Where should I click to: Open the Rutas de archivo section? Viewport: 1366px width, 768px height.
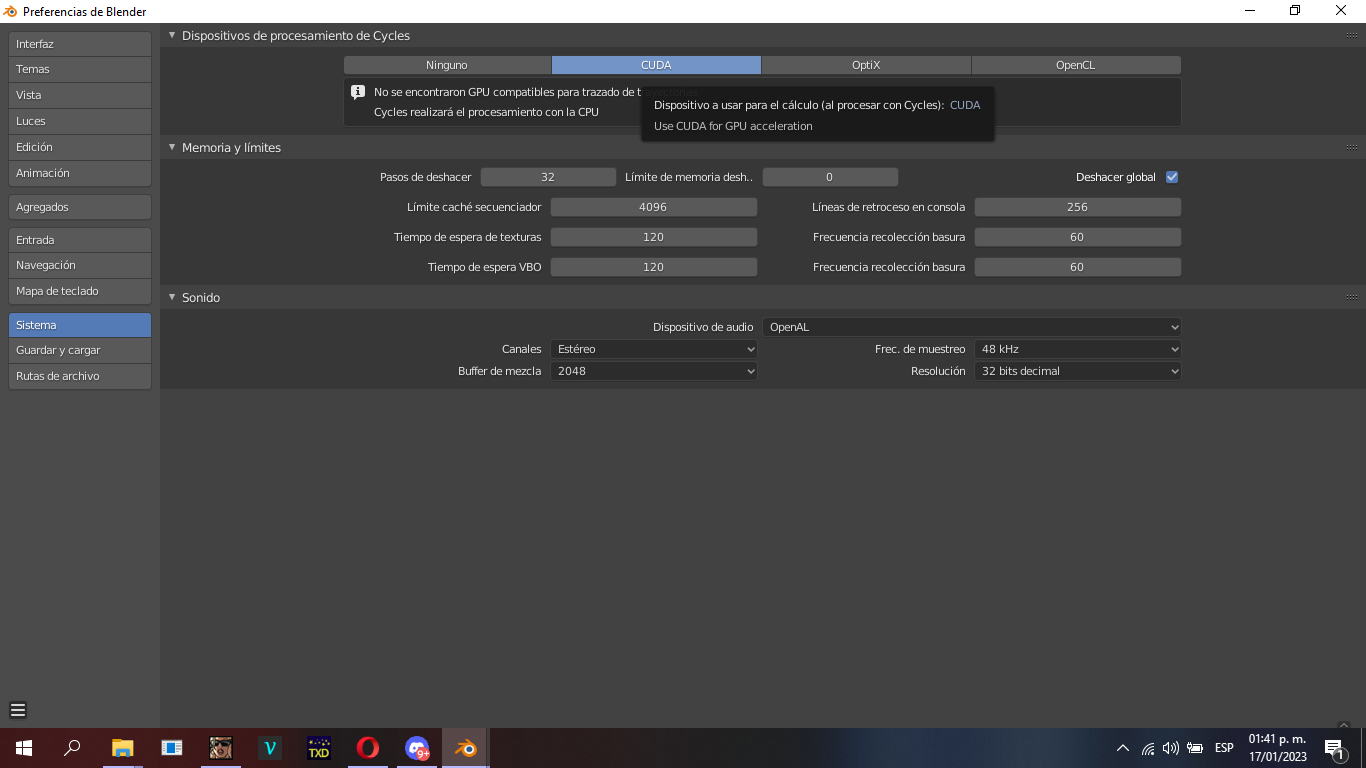point(80,376)
